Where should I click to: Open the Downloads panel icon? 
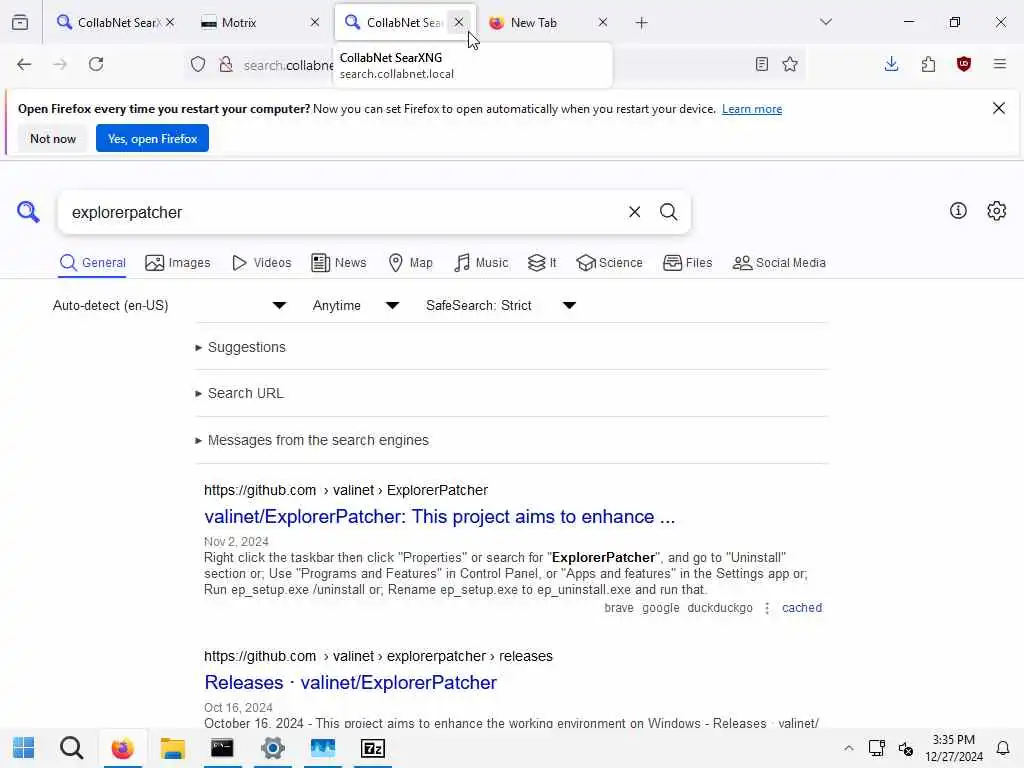tap(891, 64)
